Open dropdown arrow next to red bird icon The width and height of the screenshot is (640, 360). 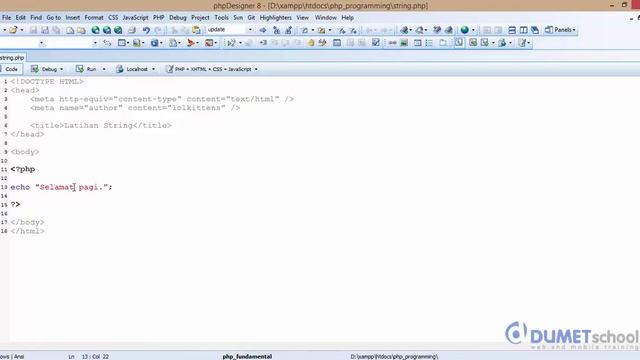click(x=198, y=42)
